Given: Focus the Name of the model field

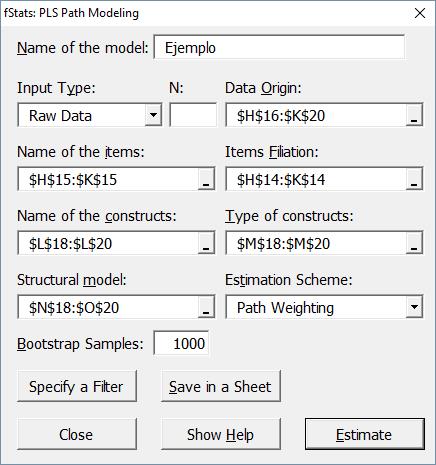Looking at the screenshot, I should tap(279, 47).
